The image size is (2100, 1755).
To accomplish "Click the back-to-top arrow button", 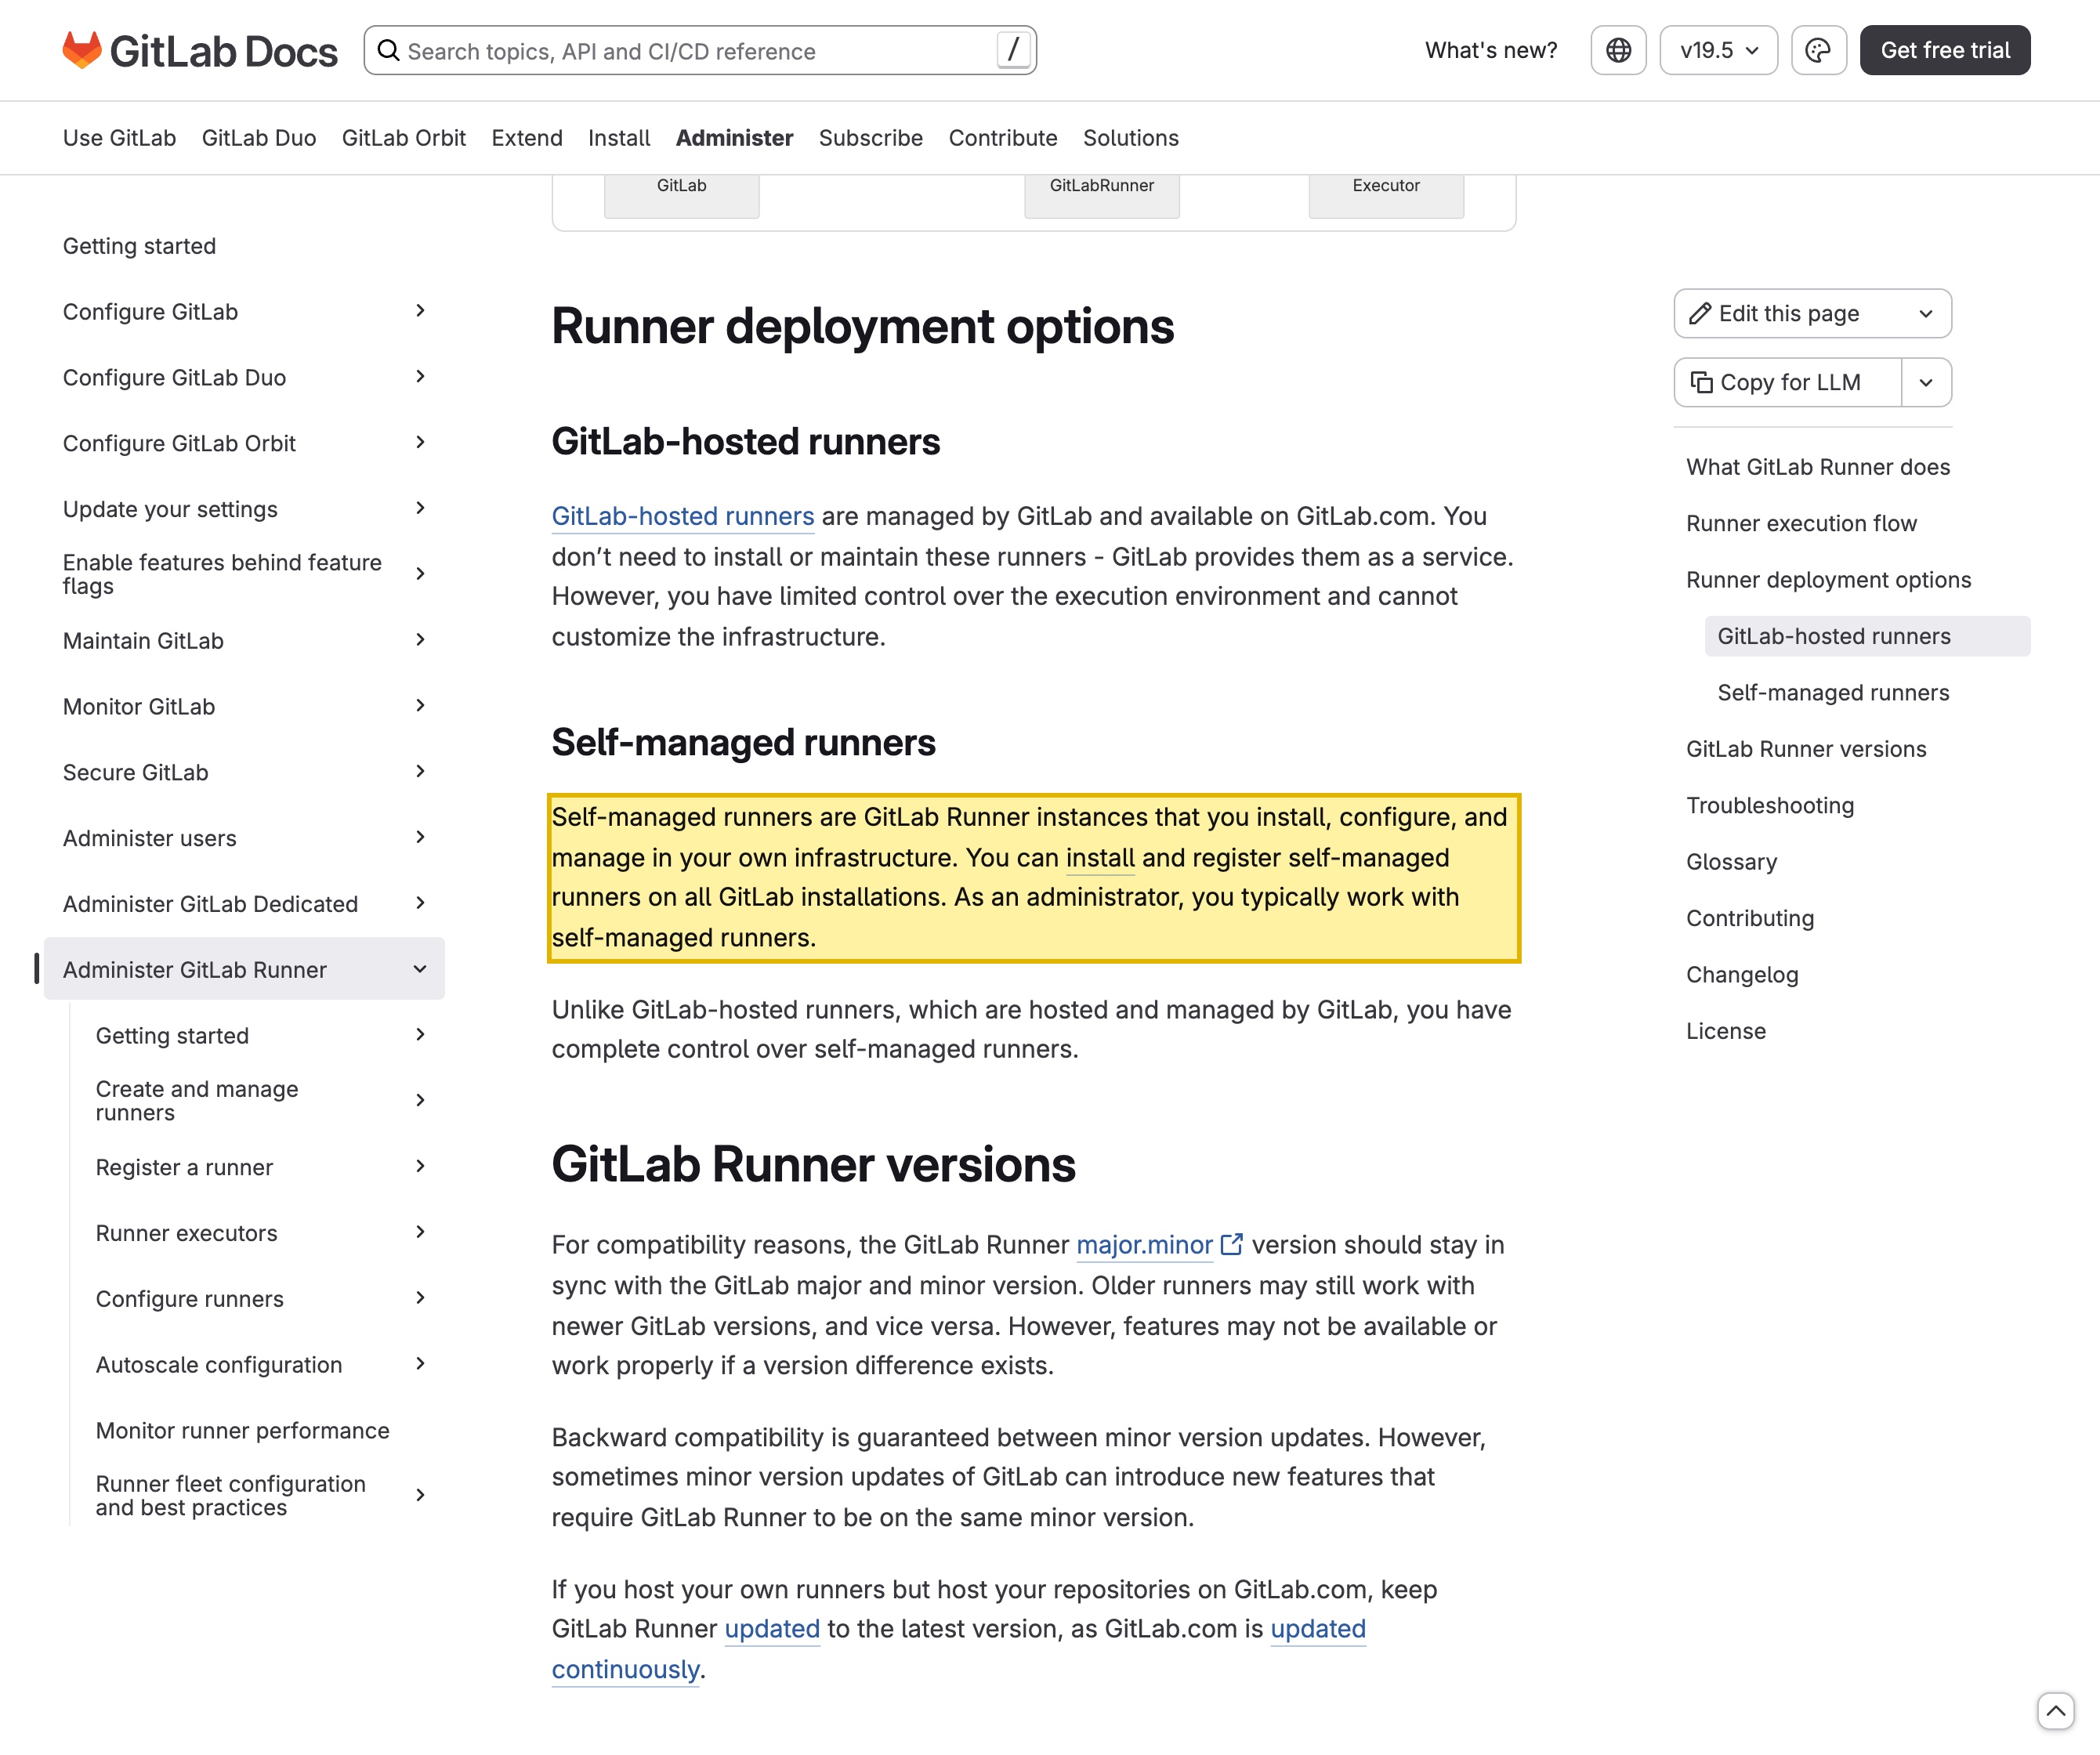I will [2055, 1710].
